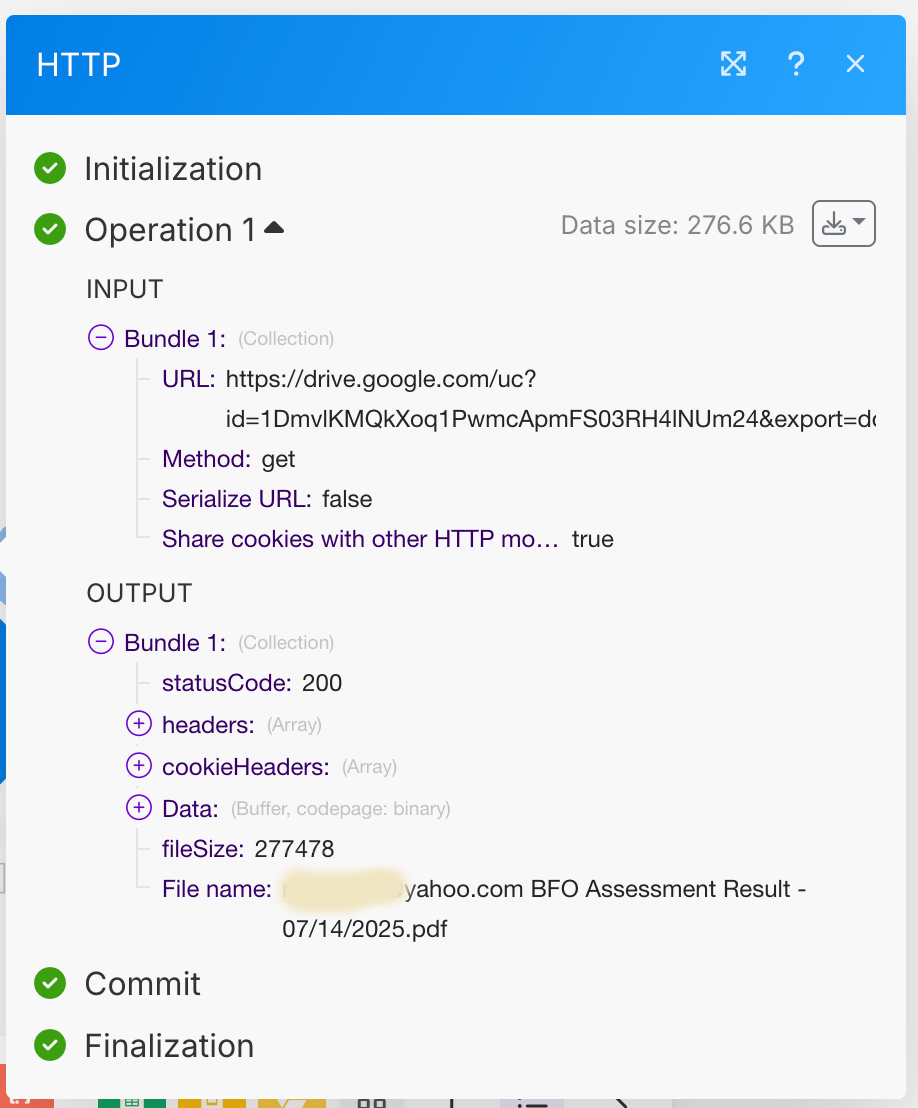
Task: Close the HTTP output panel
Action: coord(855,64)
